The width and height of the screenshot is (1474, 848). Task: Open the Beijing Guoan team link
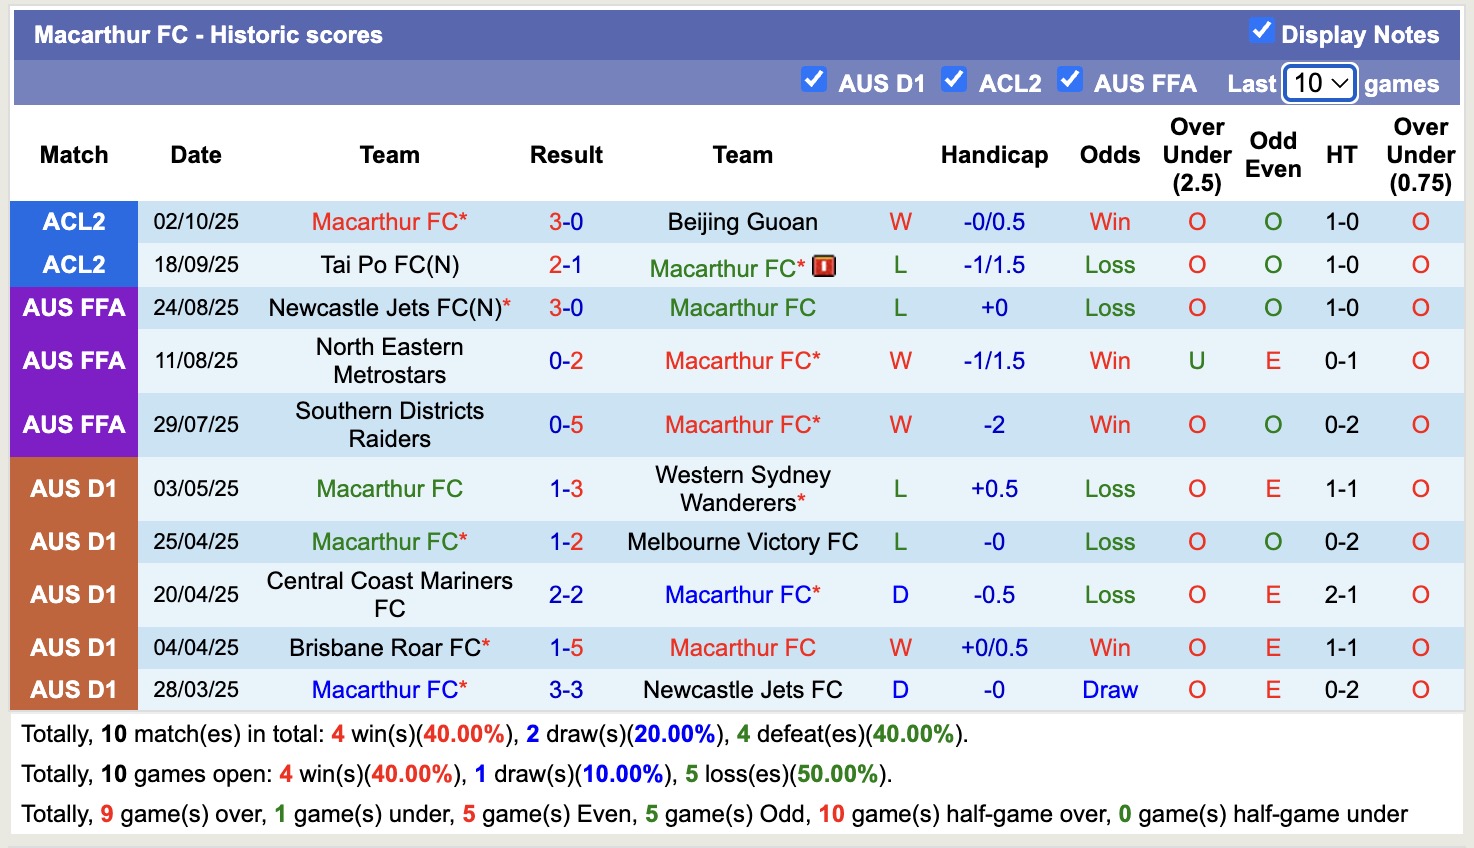tap(742, 221)
